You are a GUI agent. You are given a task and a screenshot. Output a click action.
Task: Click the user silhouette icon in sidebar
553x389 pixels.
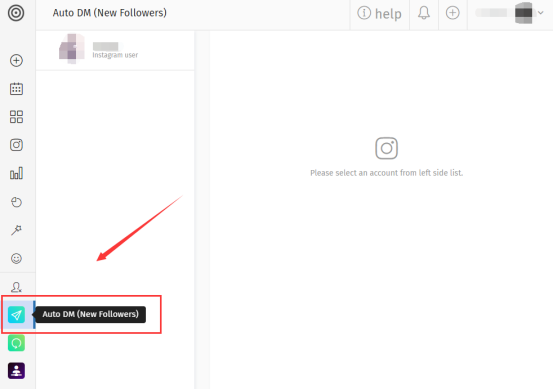16,287
